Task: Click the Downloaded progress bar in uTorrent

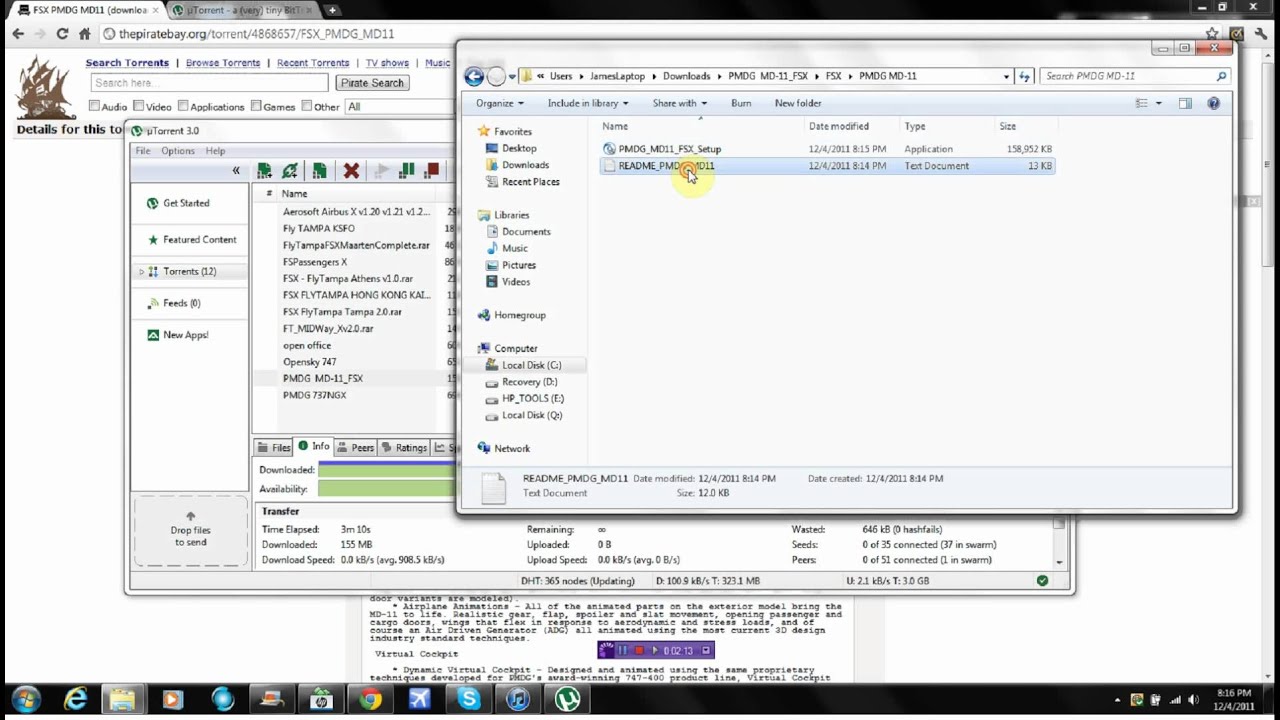Action: tap(387, 469)
